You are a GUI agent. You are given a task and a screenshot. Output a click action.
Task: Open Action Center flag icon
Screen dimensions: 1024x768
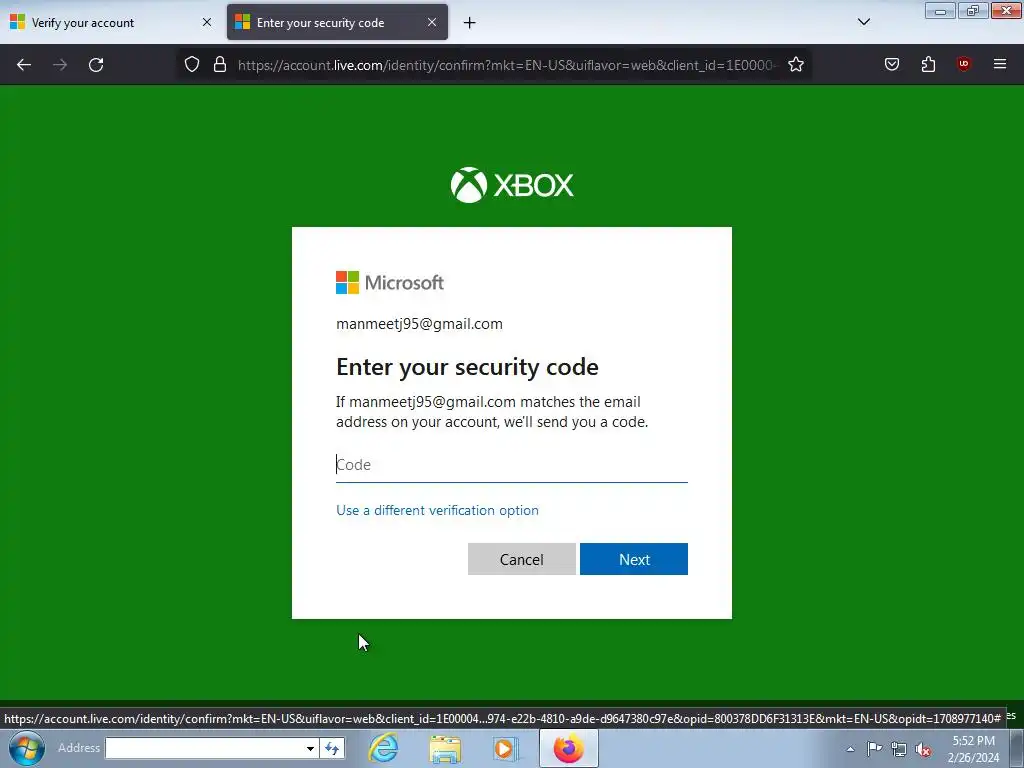click(x=874, y=748)
